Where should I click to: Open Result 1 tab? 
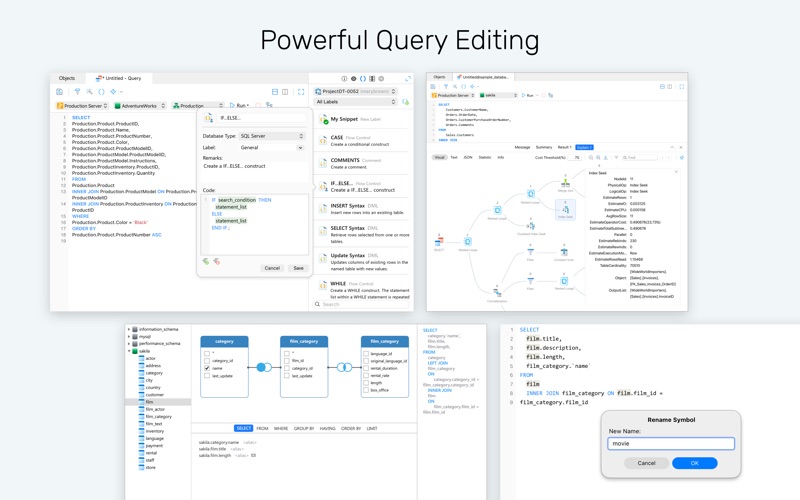564,147
